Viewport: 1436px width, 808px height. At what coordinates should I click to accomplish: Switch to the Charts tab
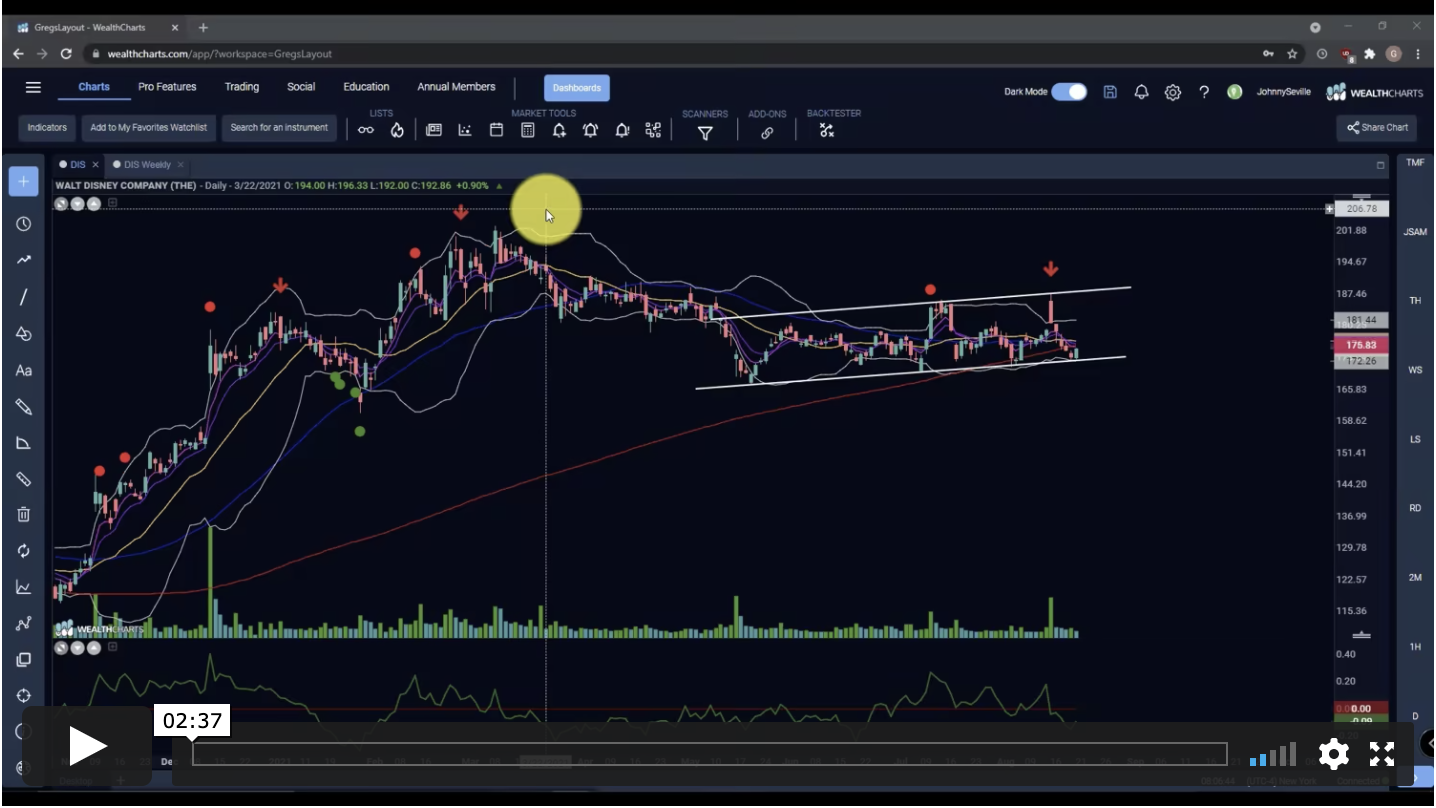click(94, 87)
